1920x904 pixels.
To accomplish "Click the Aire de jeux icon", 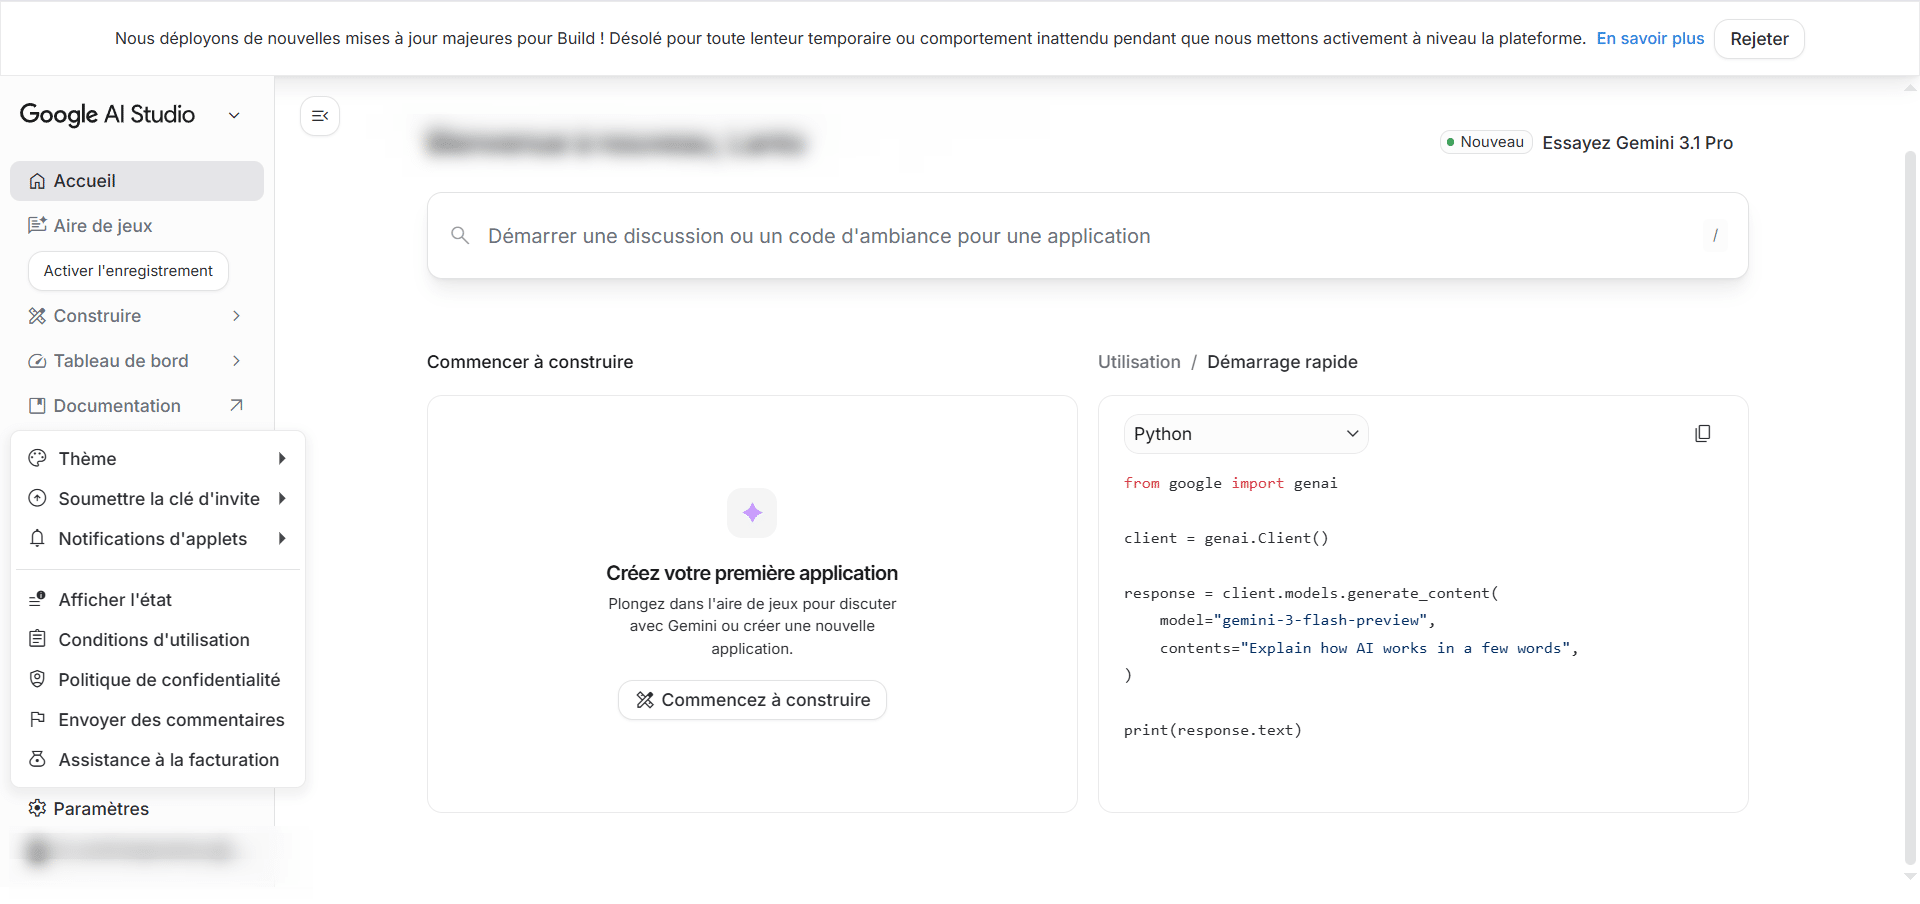I will [x=37, y=226].
